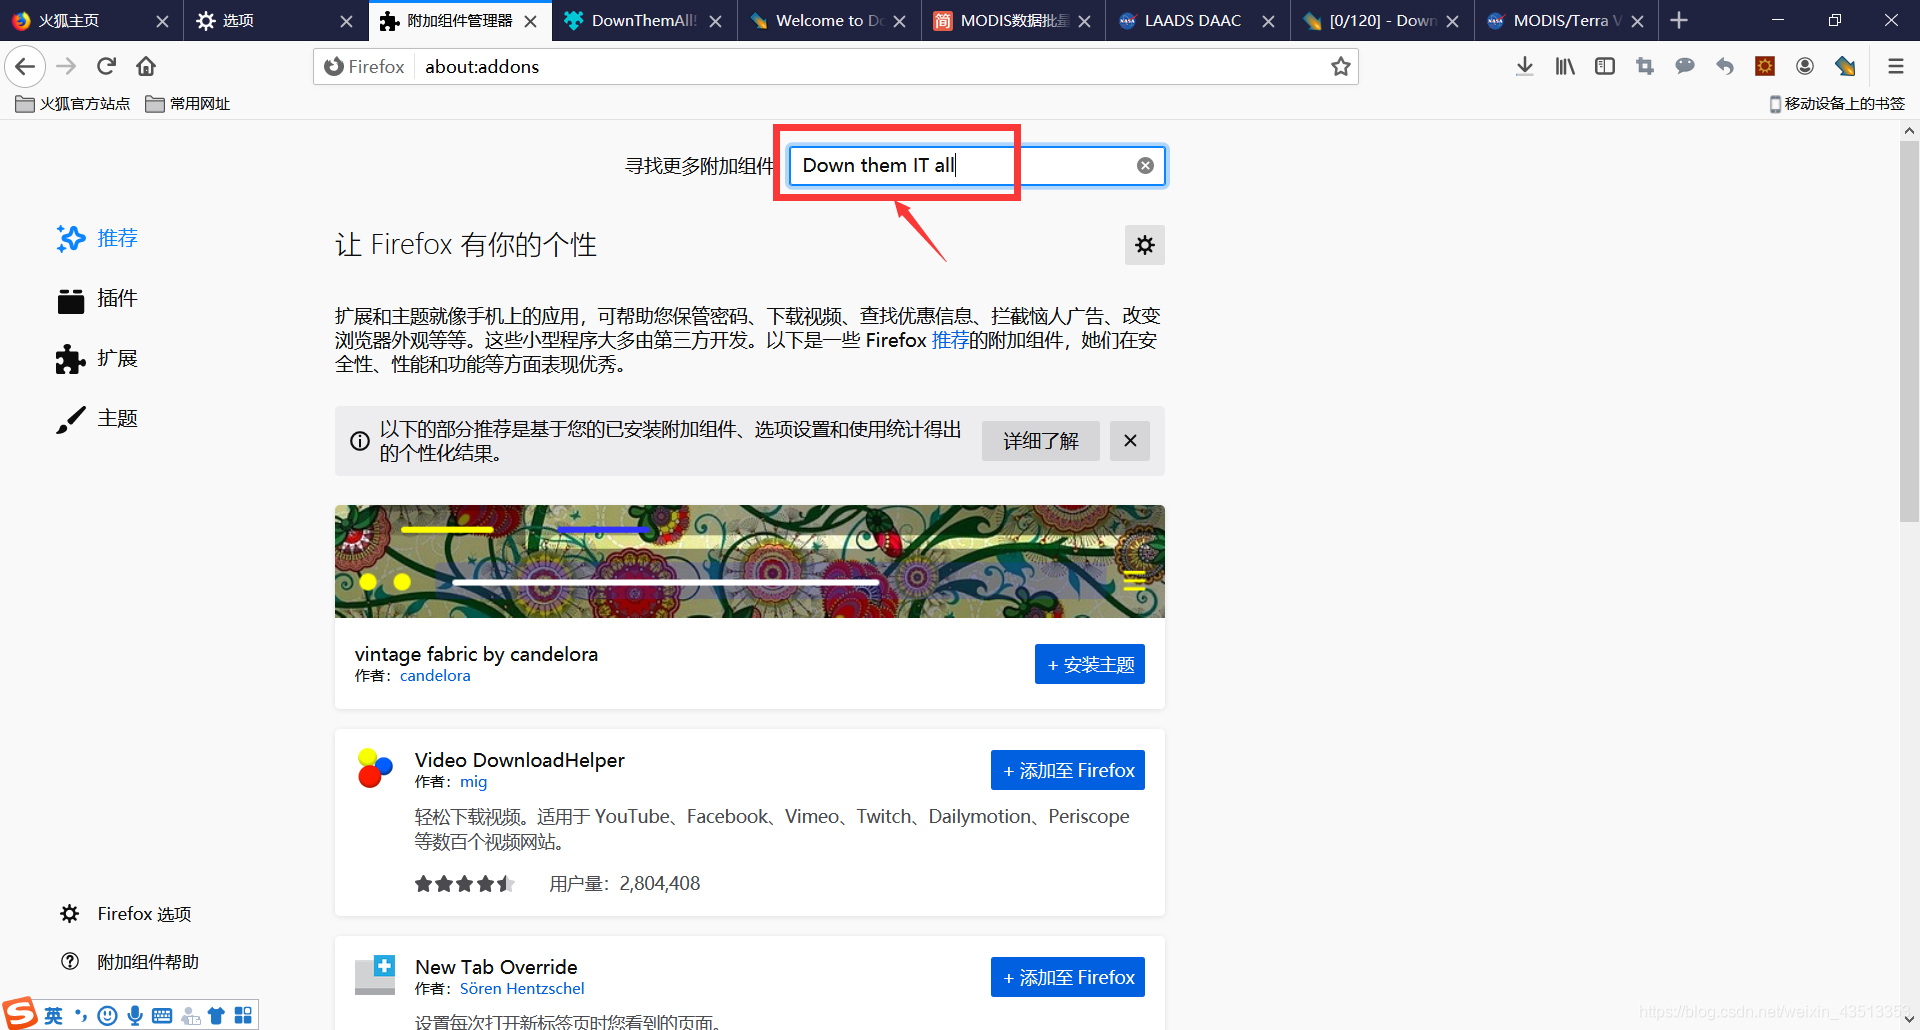Click the add-on search input field
The width and height of the screenshot is (1920, 1030).
(977, 166)
